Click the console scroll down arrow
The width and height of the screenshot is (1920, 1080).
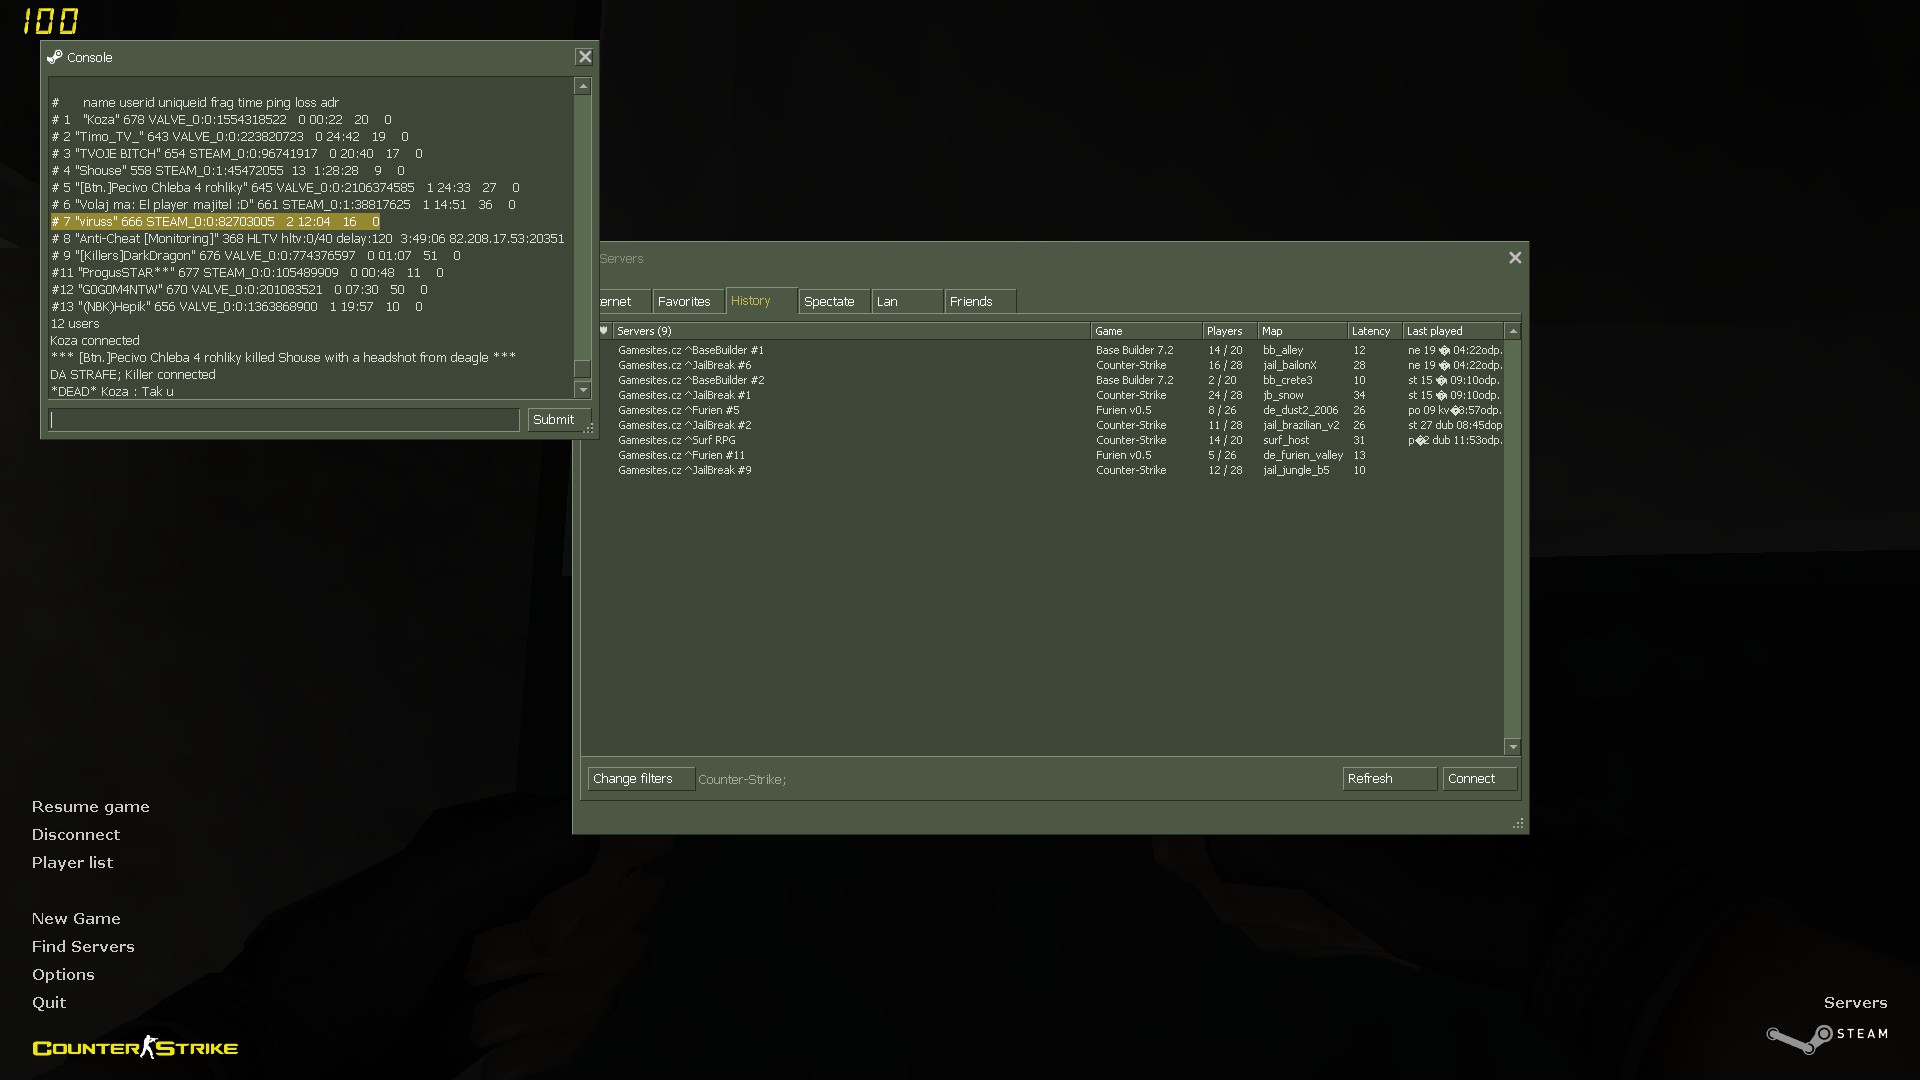[x=583, y=389]
